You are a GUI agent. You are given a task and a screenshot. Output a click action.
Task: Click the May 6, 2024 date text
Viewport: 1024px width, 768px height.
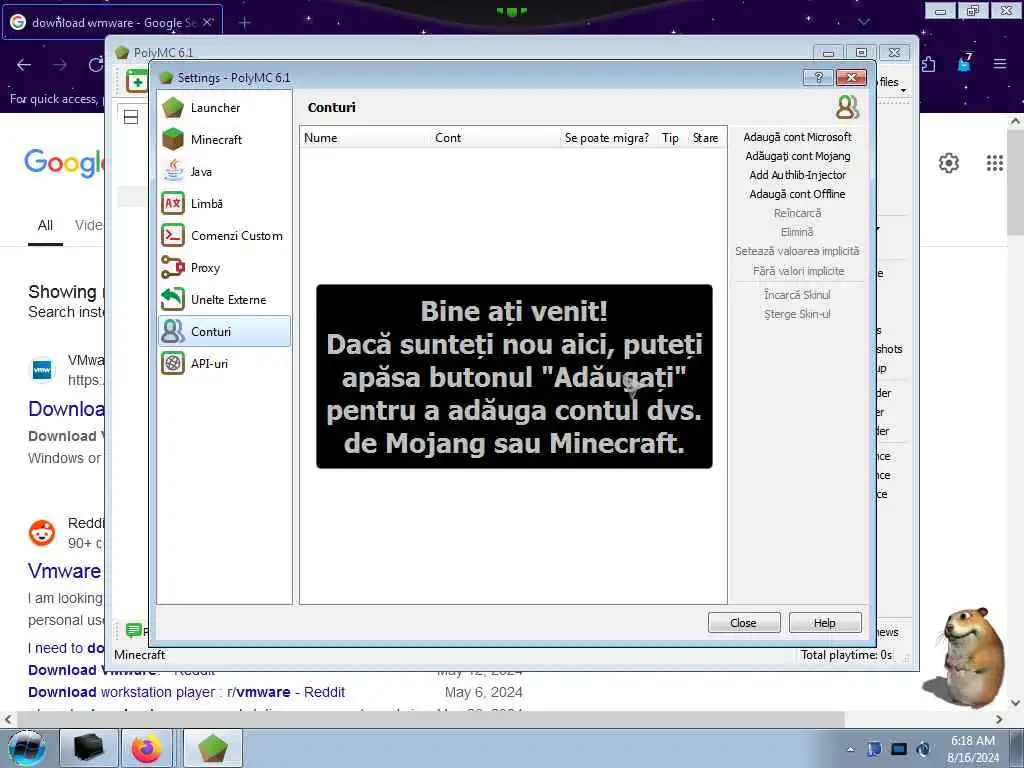point(483,692)
